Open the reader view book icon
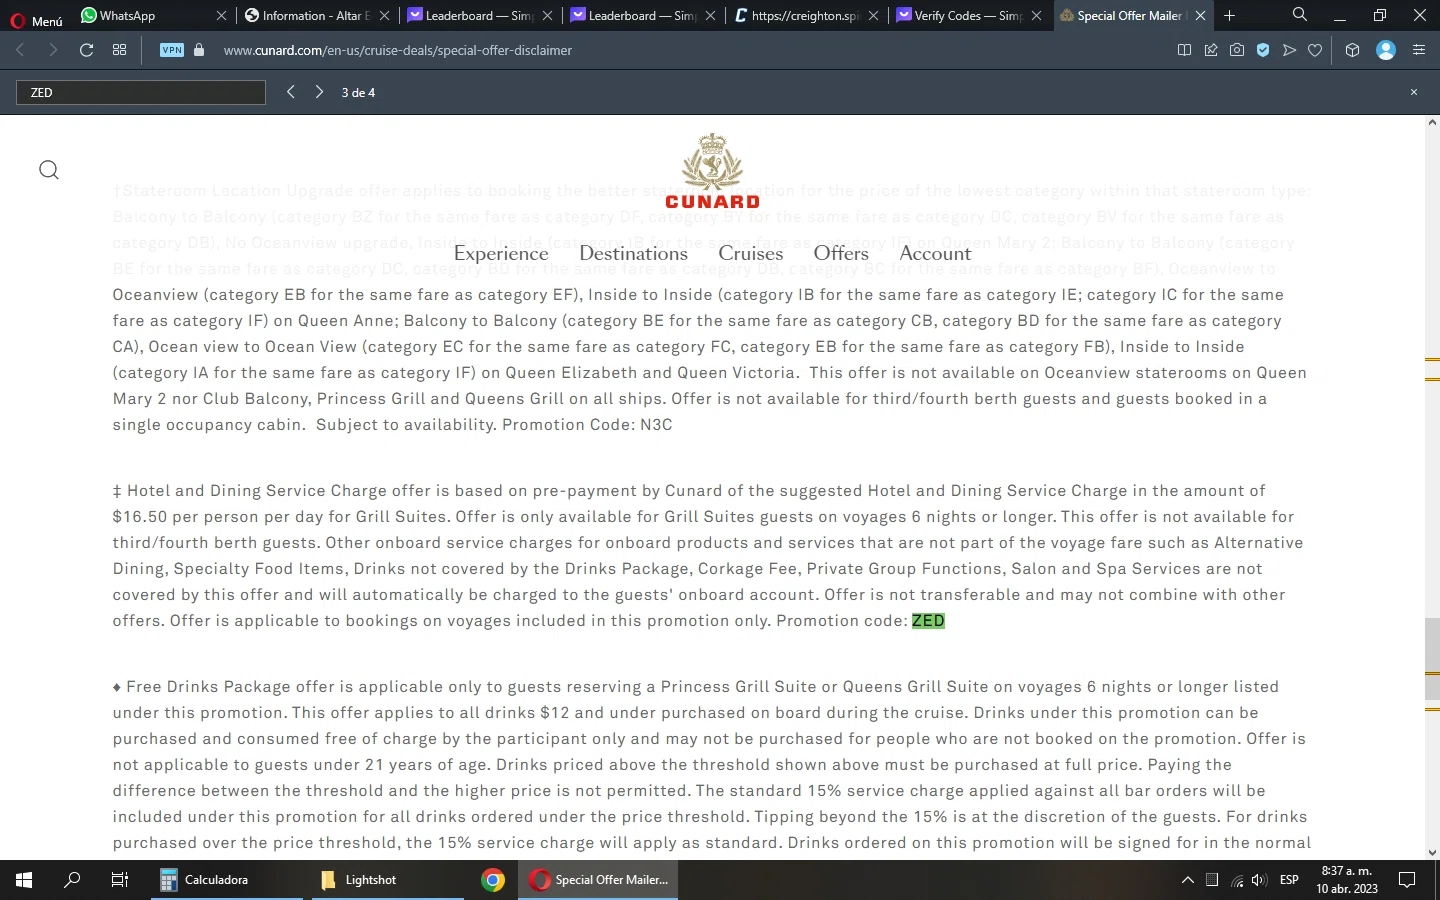Viewport: 1440px width, 900px height. tap(1184, 50)
